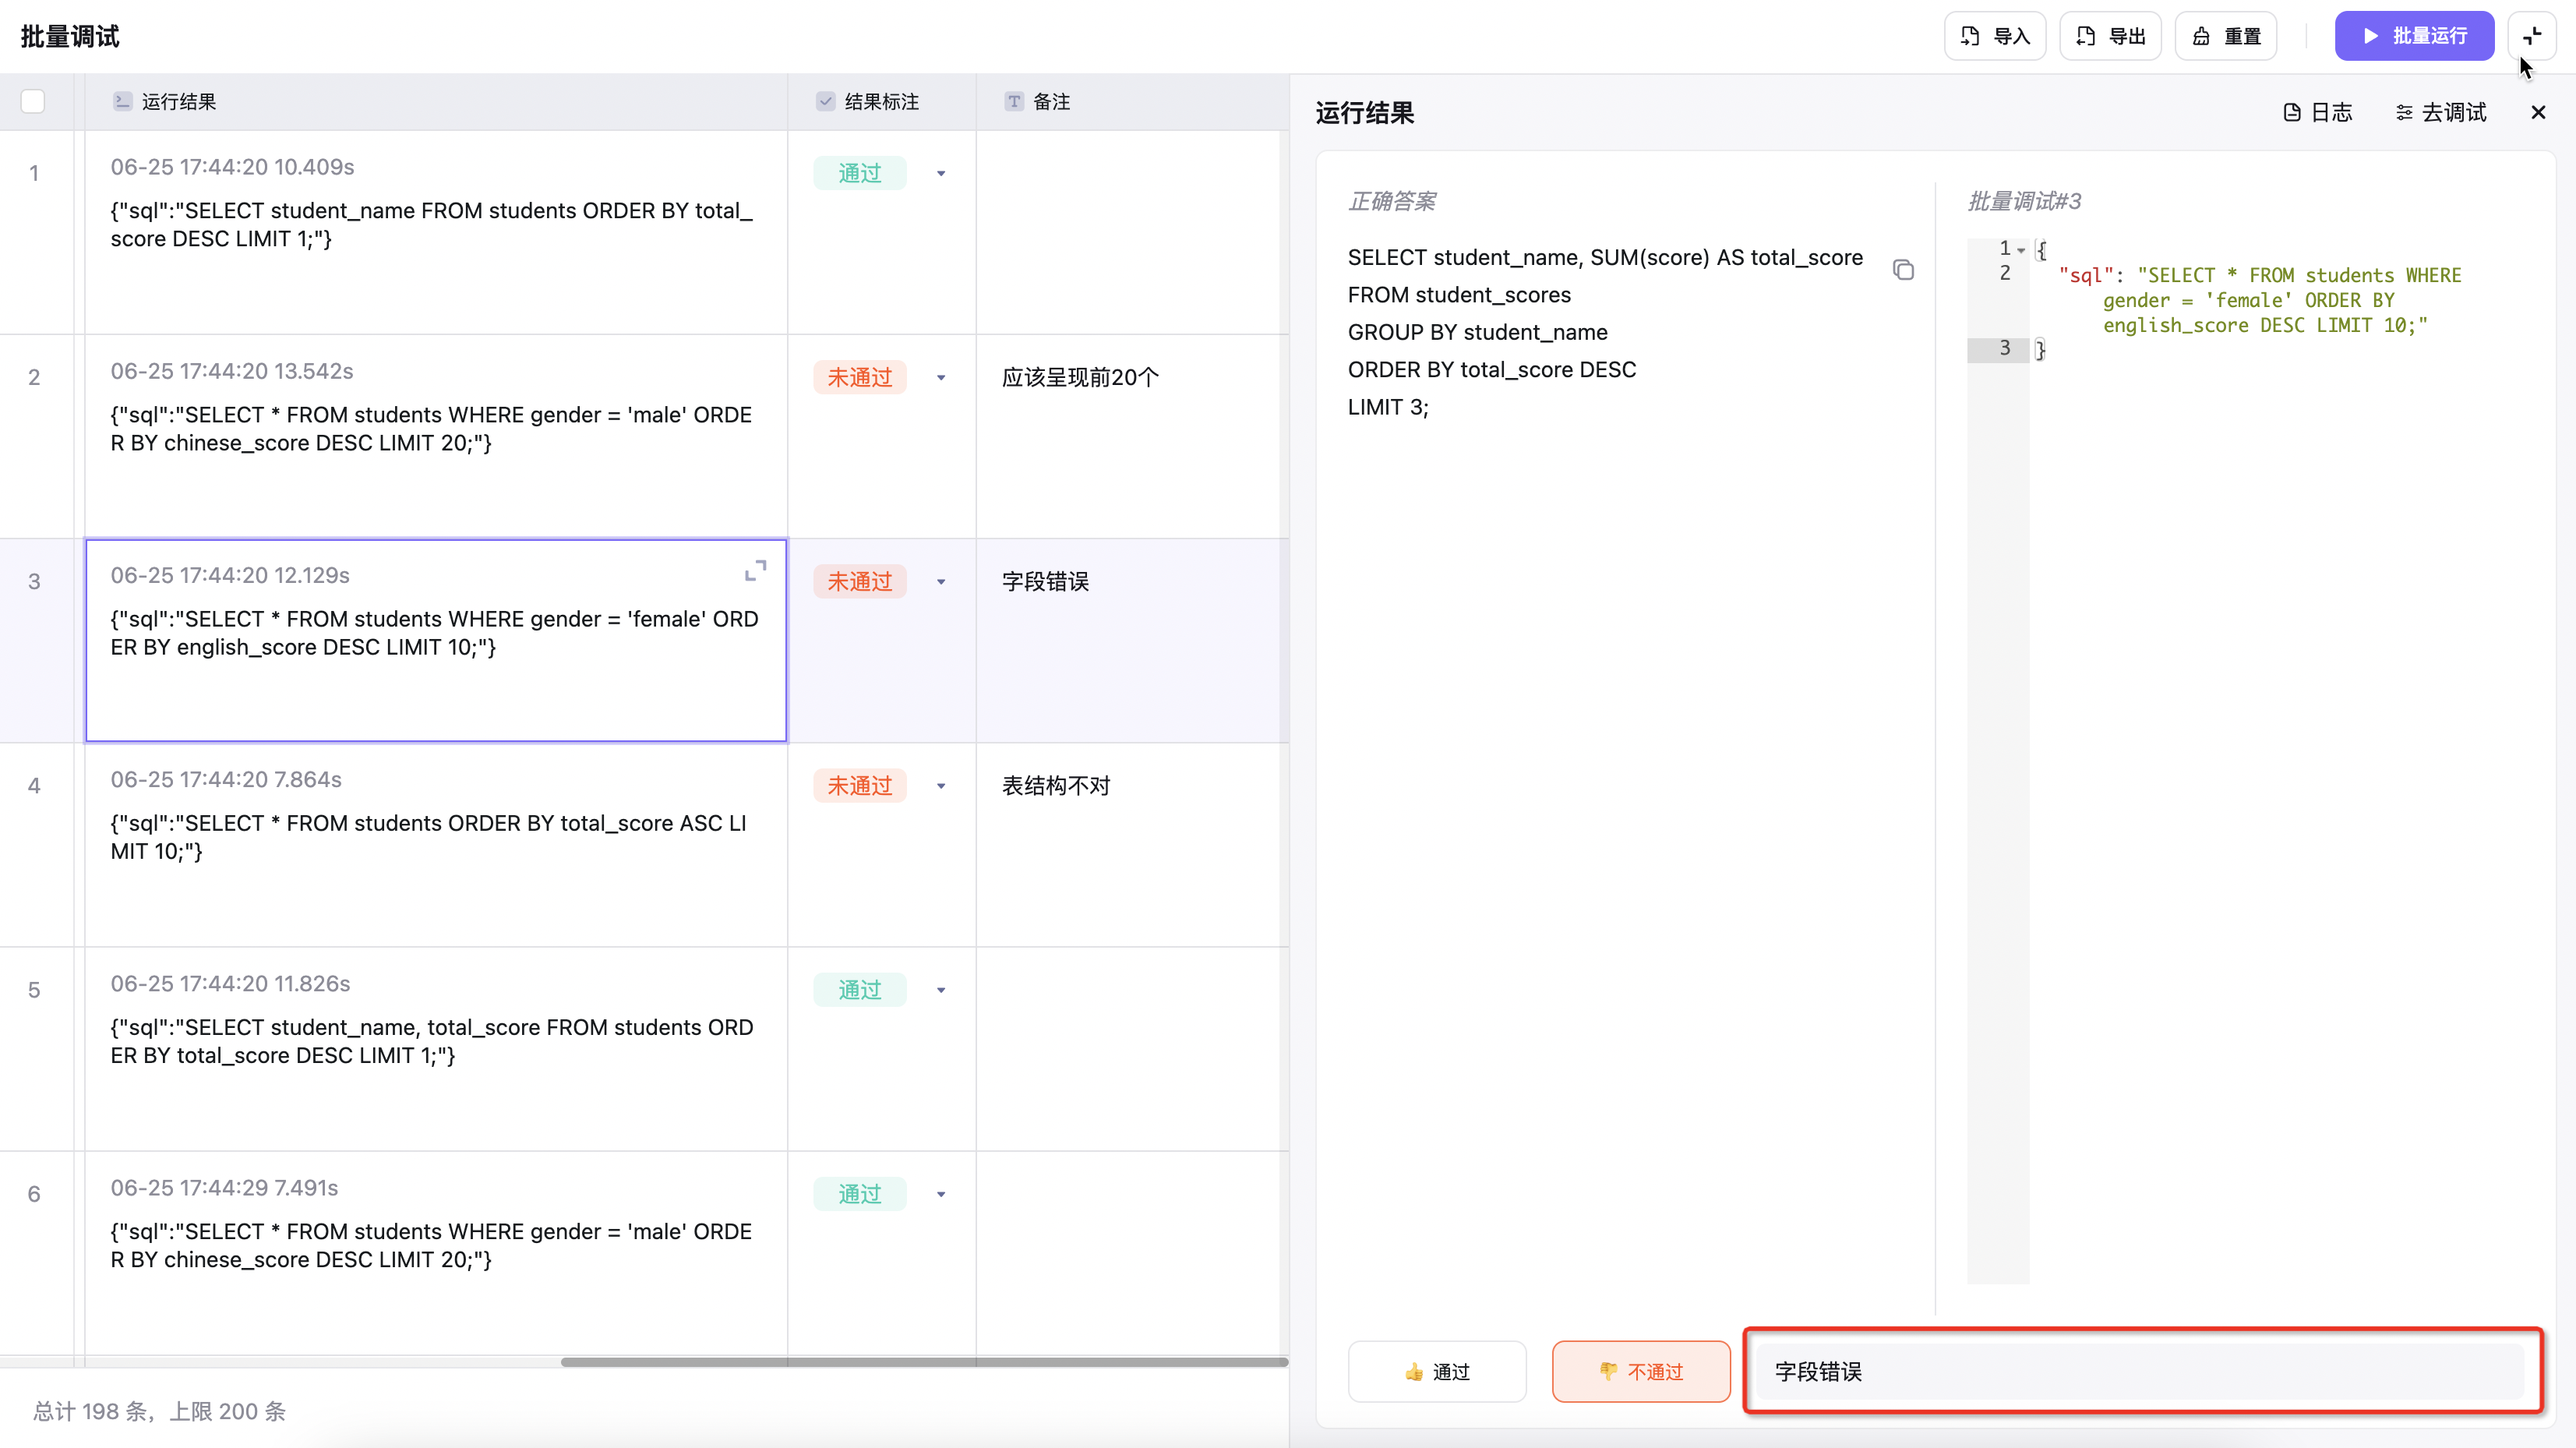2576x1448 pixels.
Task: Mark result as 不通过 with thumbs-down
Action: point(1641,1371)
